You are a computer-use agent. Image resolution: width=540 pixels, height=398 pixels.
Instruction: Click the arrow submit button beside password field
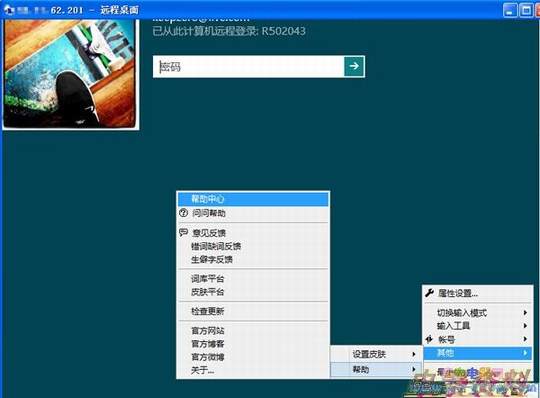pos(354,66)
